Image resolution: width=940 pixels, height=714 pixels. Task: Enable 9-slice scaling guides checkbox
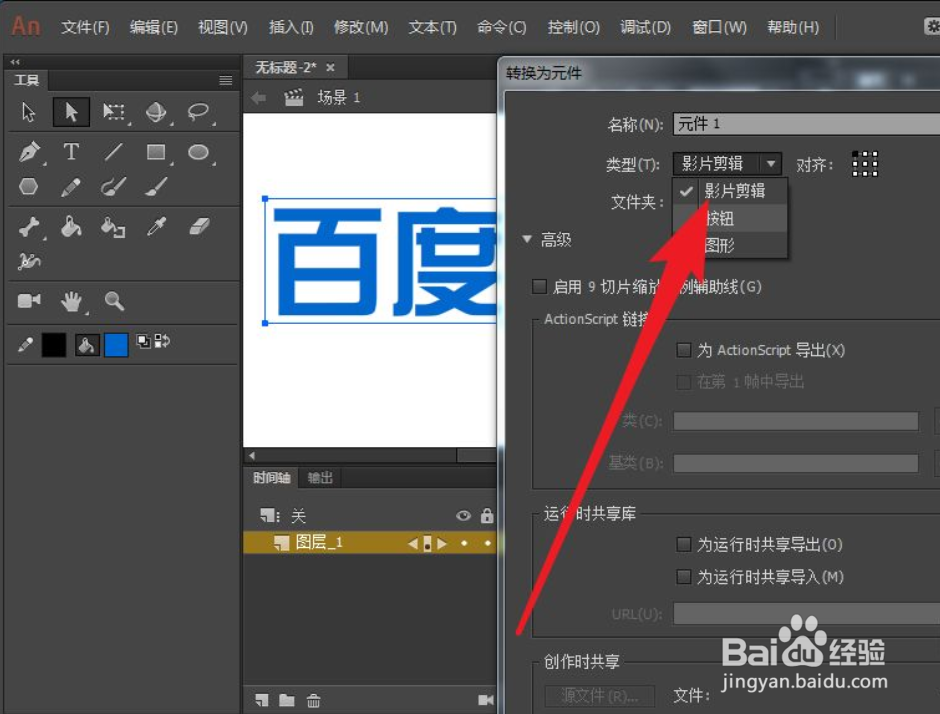(540, 287)
